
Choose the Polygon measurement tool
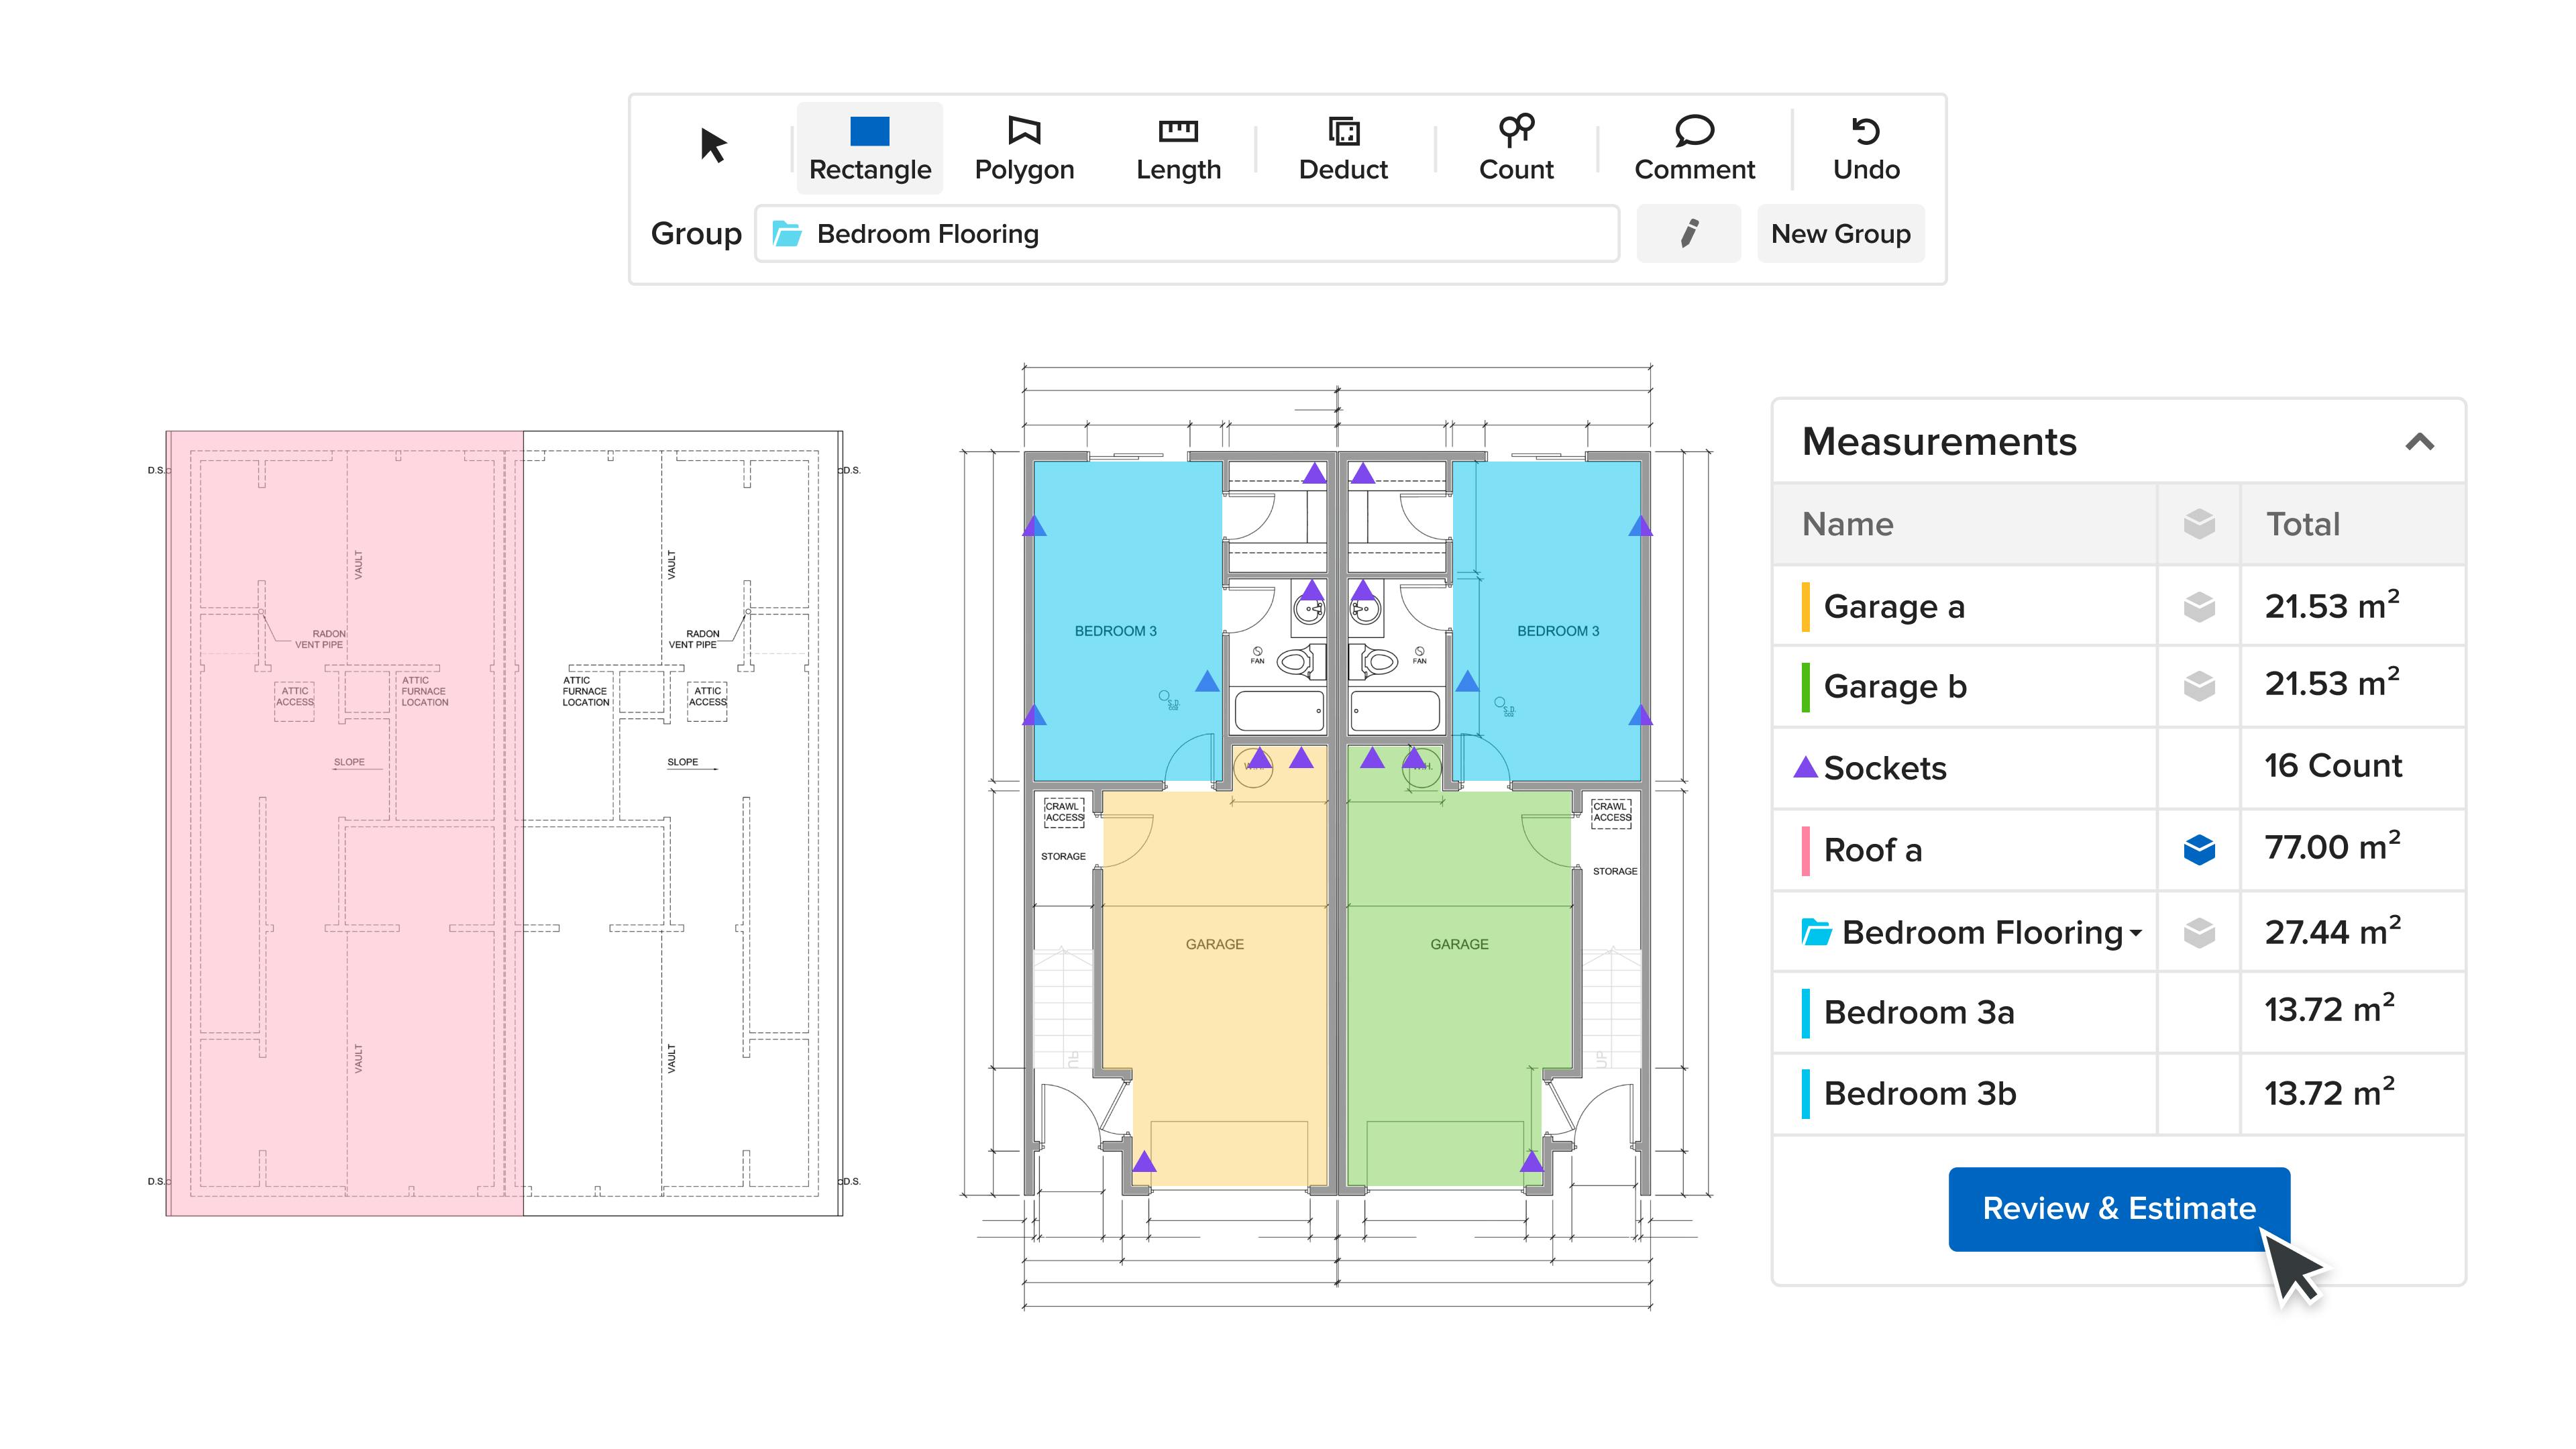click(1024, 148)
